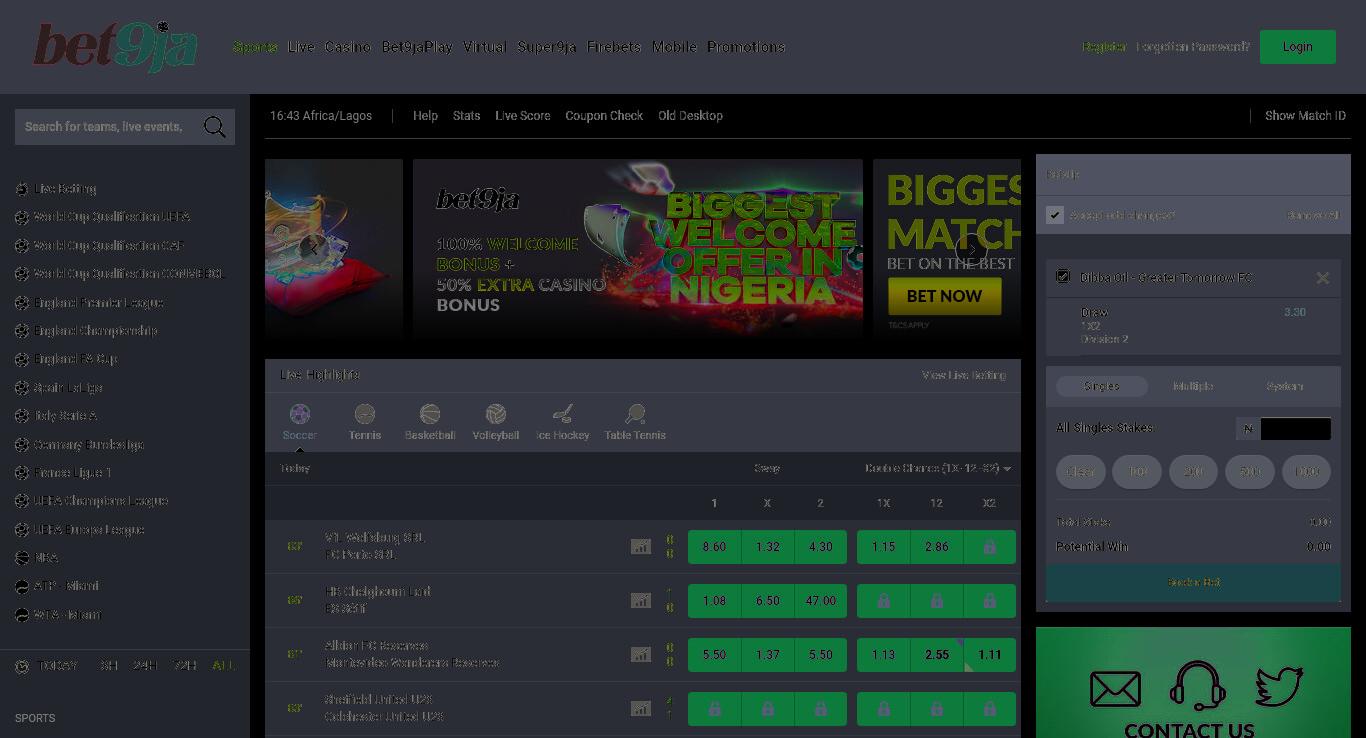Viewport: 1366px width, 738px height.
Task: Click the BET NOW banner button
Action: coord(945,296)
